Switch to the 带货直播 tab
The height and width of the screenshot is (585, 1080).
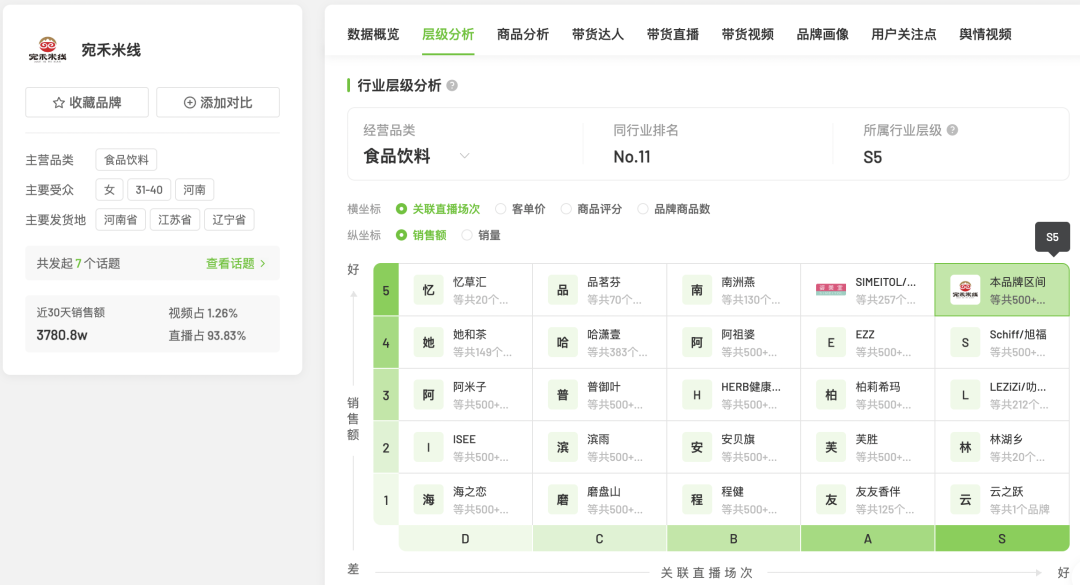[673, 34]
